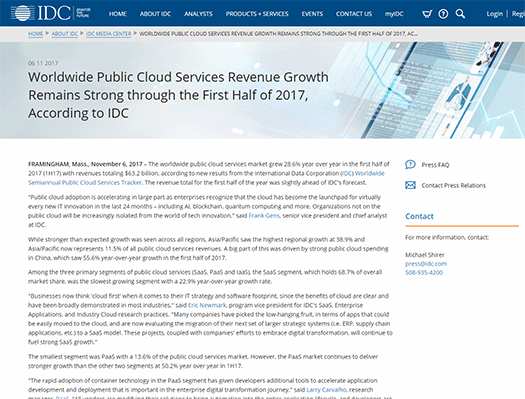The width and height of the screenshot is (525, 399).
Task: Open site search magnifier icon
Action: [x=460, y=14]
